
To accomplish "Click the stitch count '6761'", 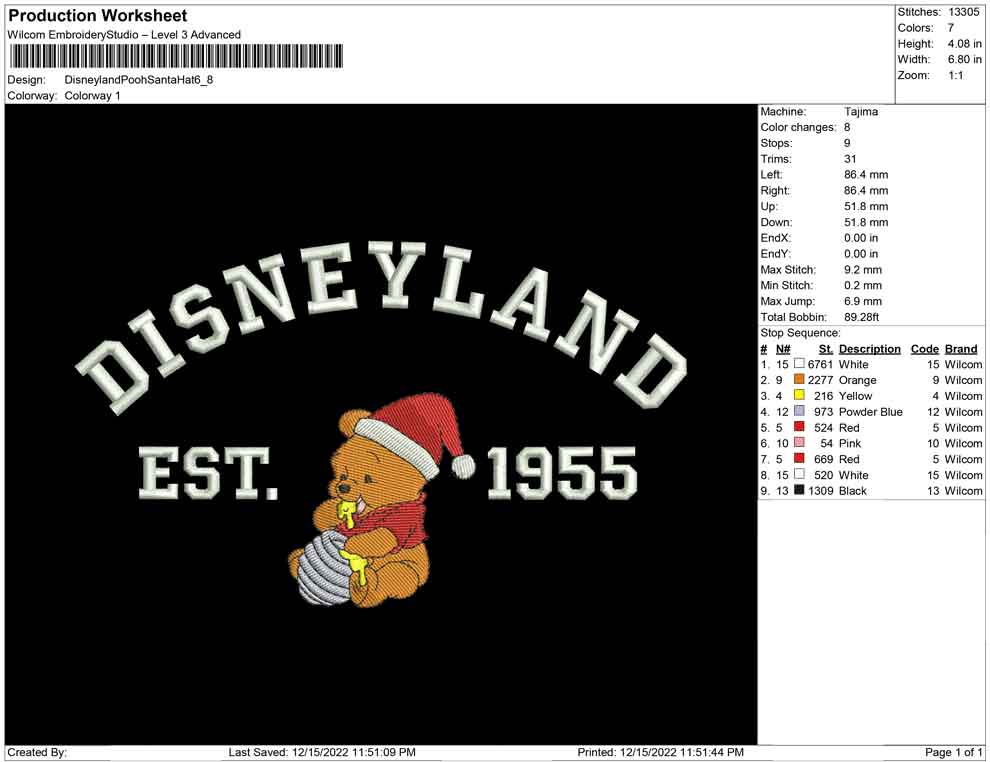I will 820,364.
